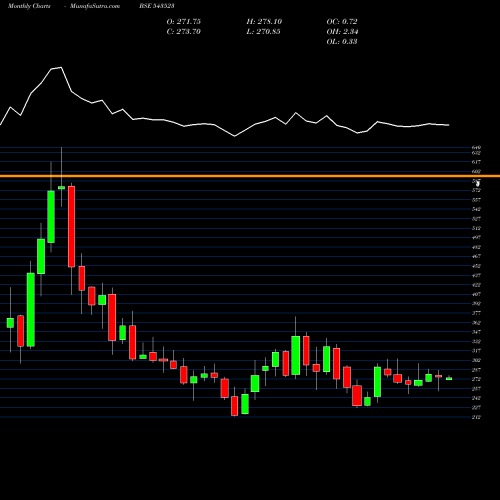Click the 572 price axis label
500x500 pixels.
476,190
